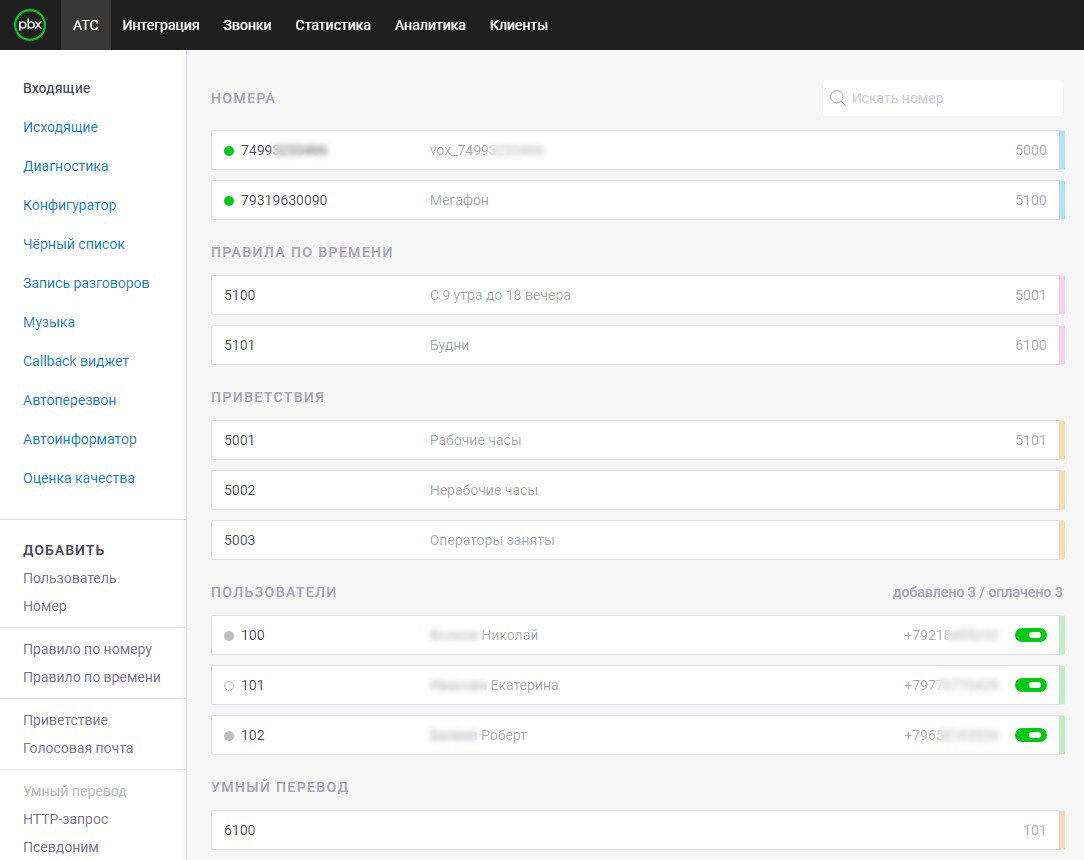Image resolution: width=1084 pixels, height=860 pixels.
Task: Open time rule 5101 Будни
Action: pyautogui.click(x=637, y=345)
